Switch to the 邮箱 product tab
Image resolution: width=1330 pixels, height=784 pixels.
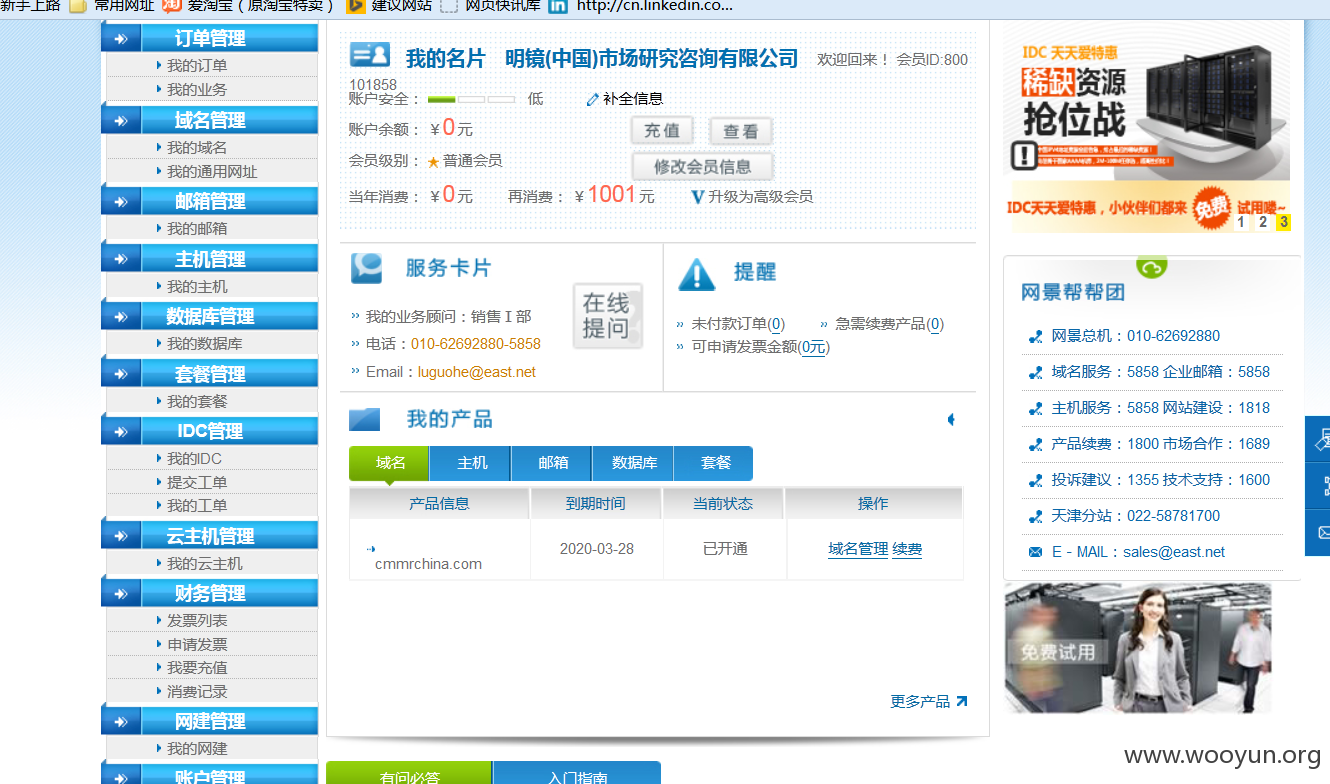[x=552, y=463]
